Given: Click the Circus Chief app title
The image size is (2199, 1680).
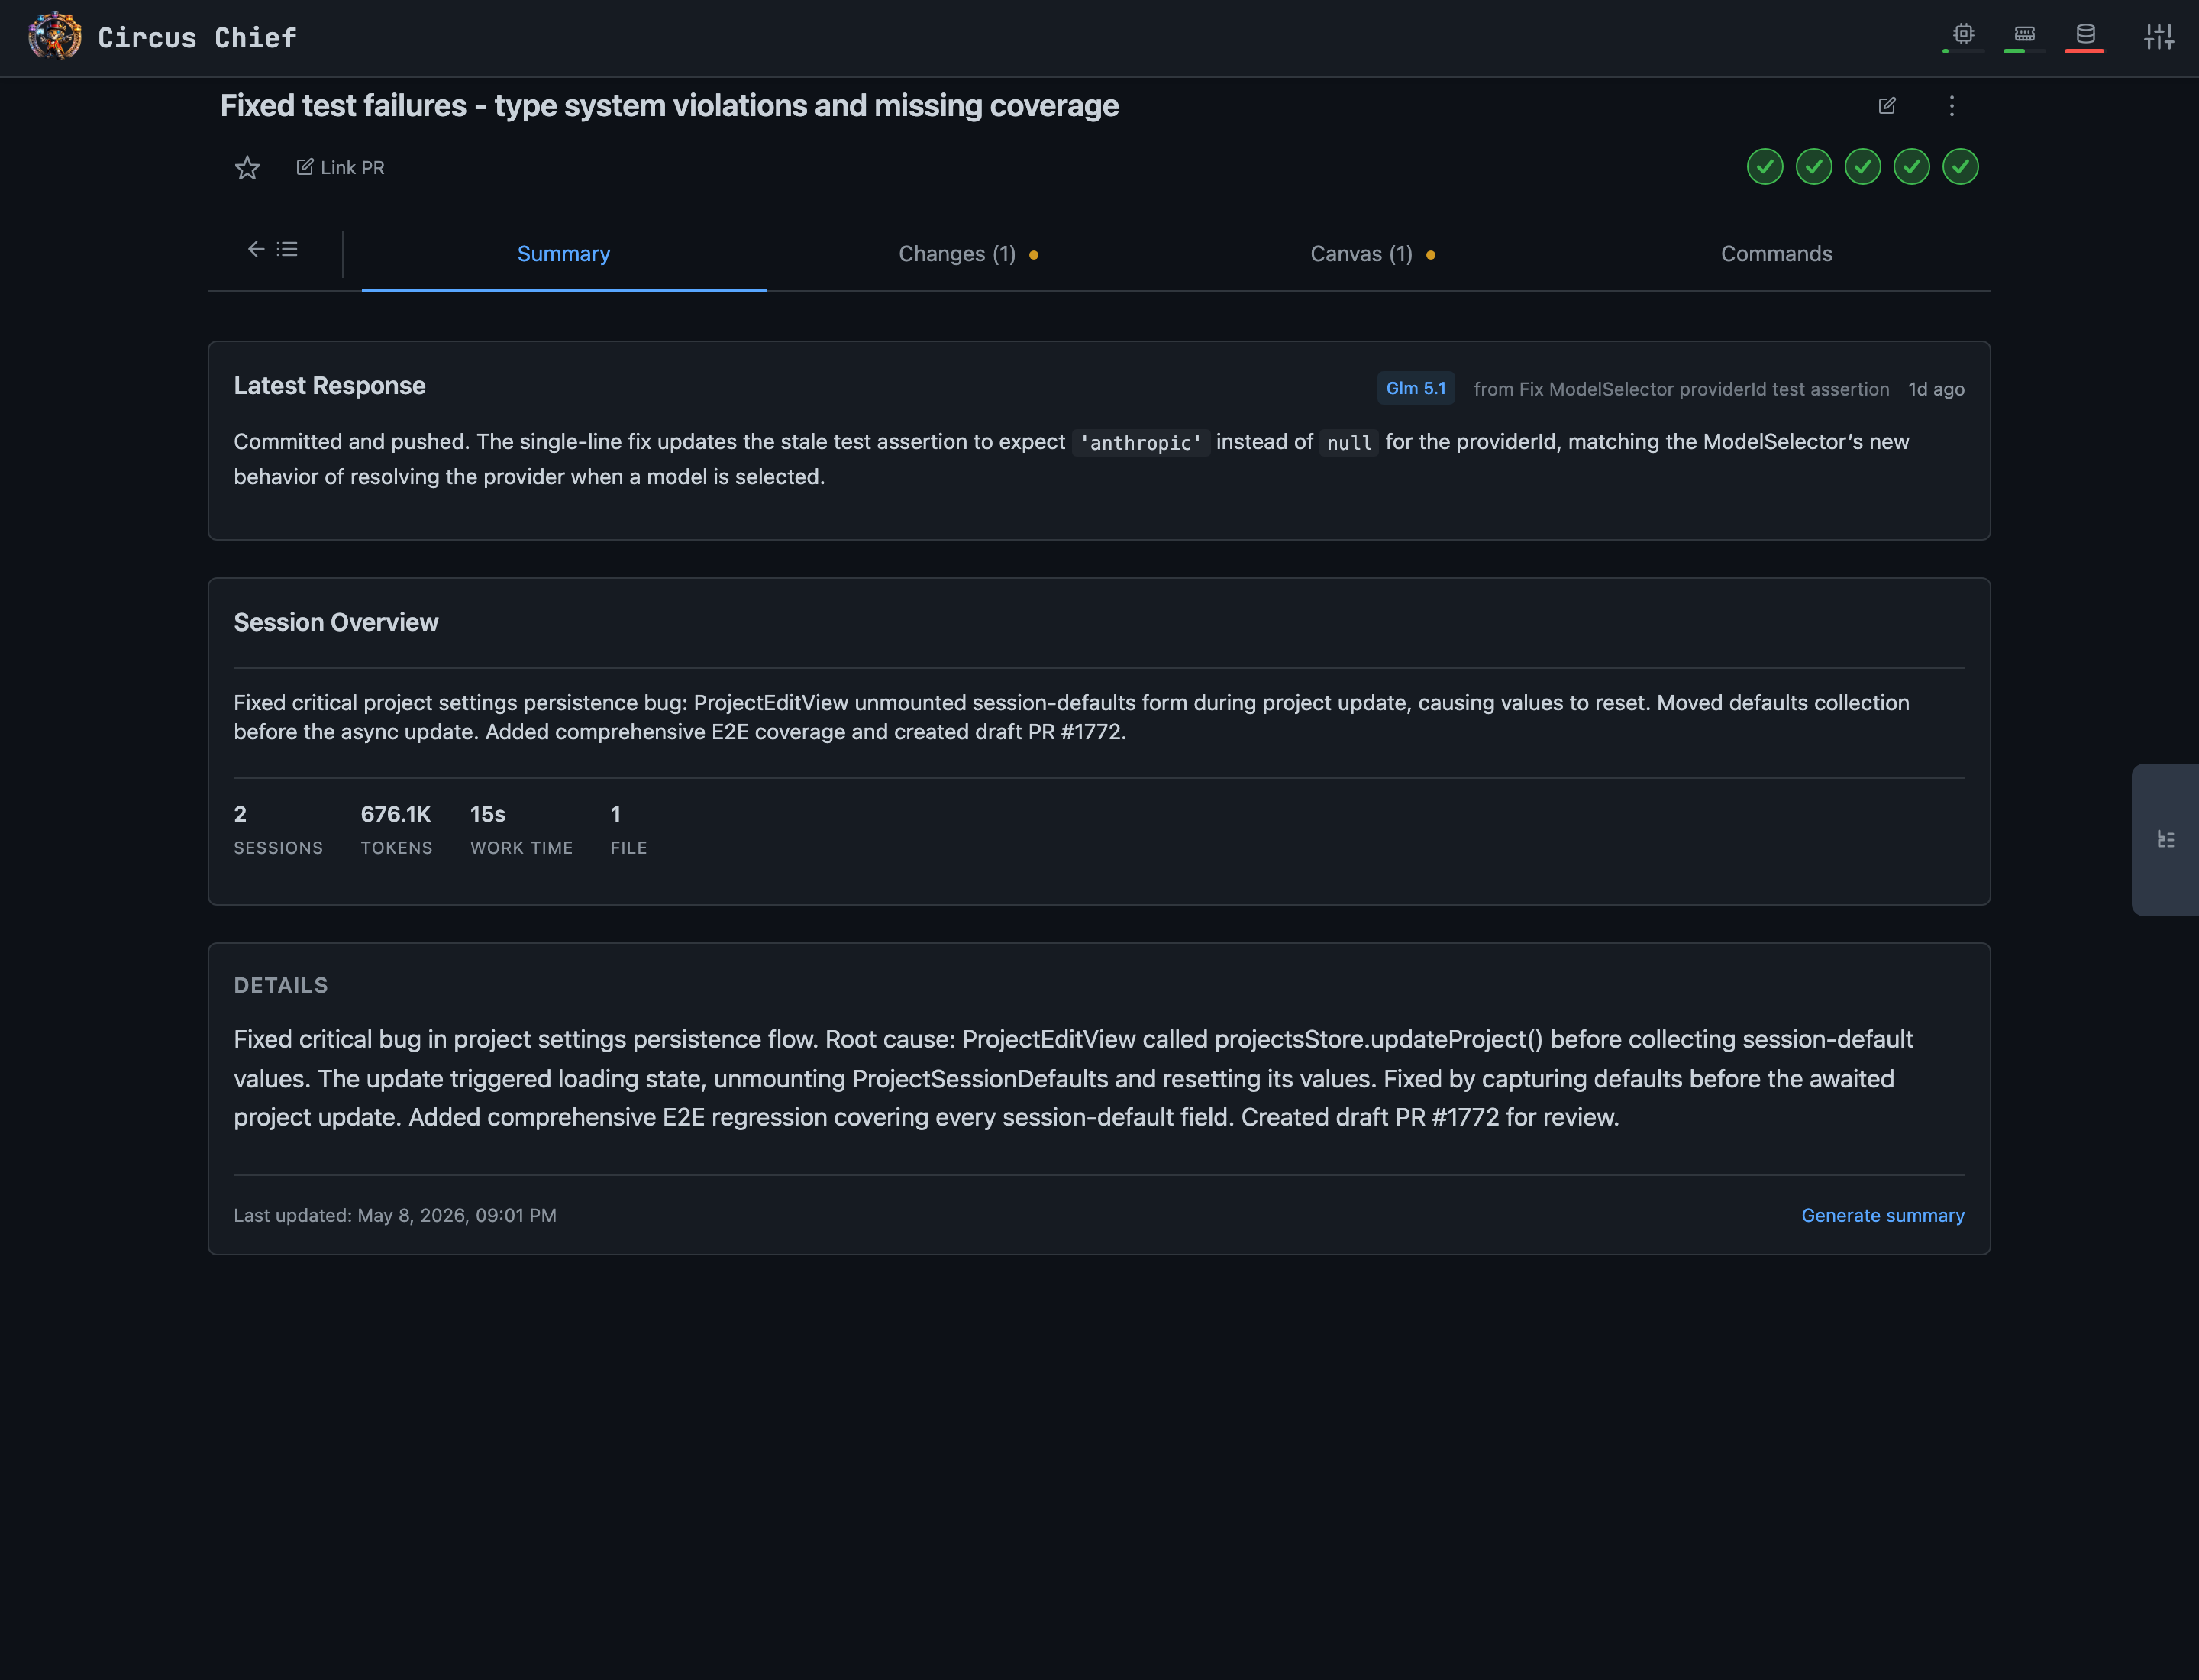Looking at the screenshot, I should tap(197, 38).
